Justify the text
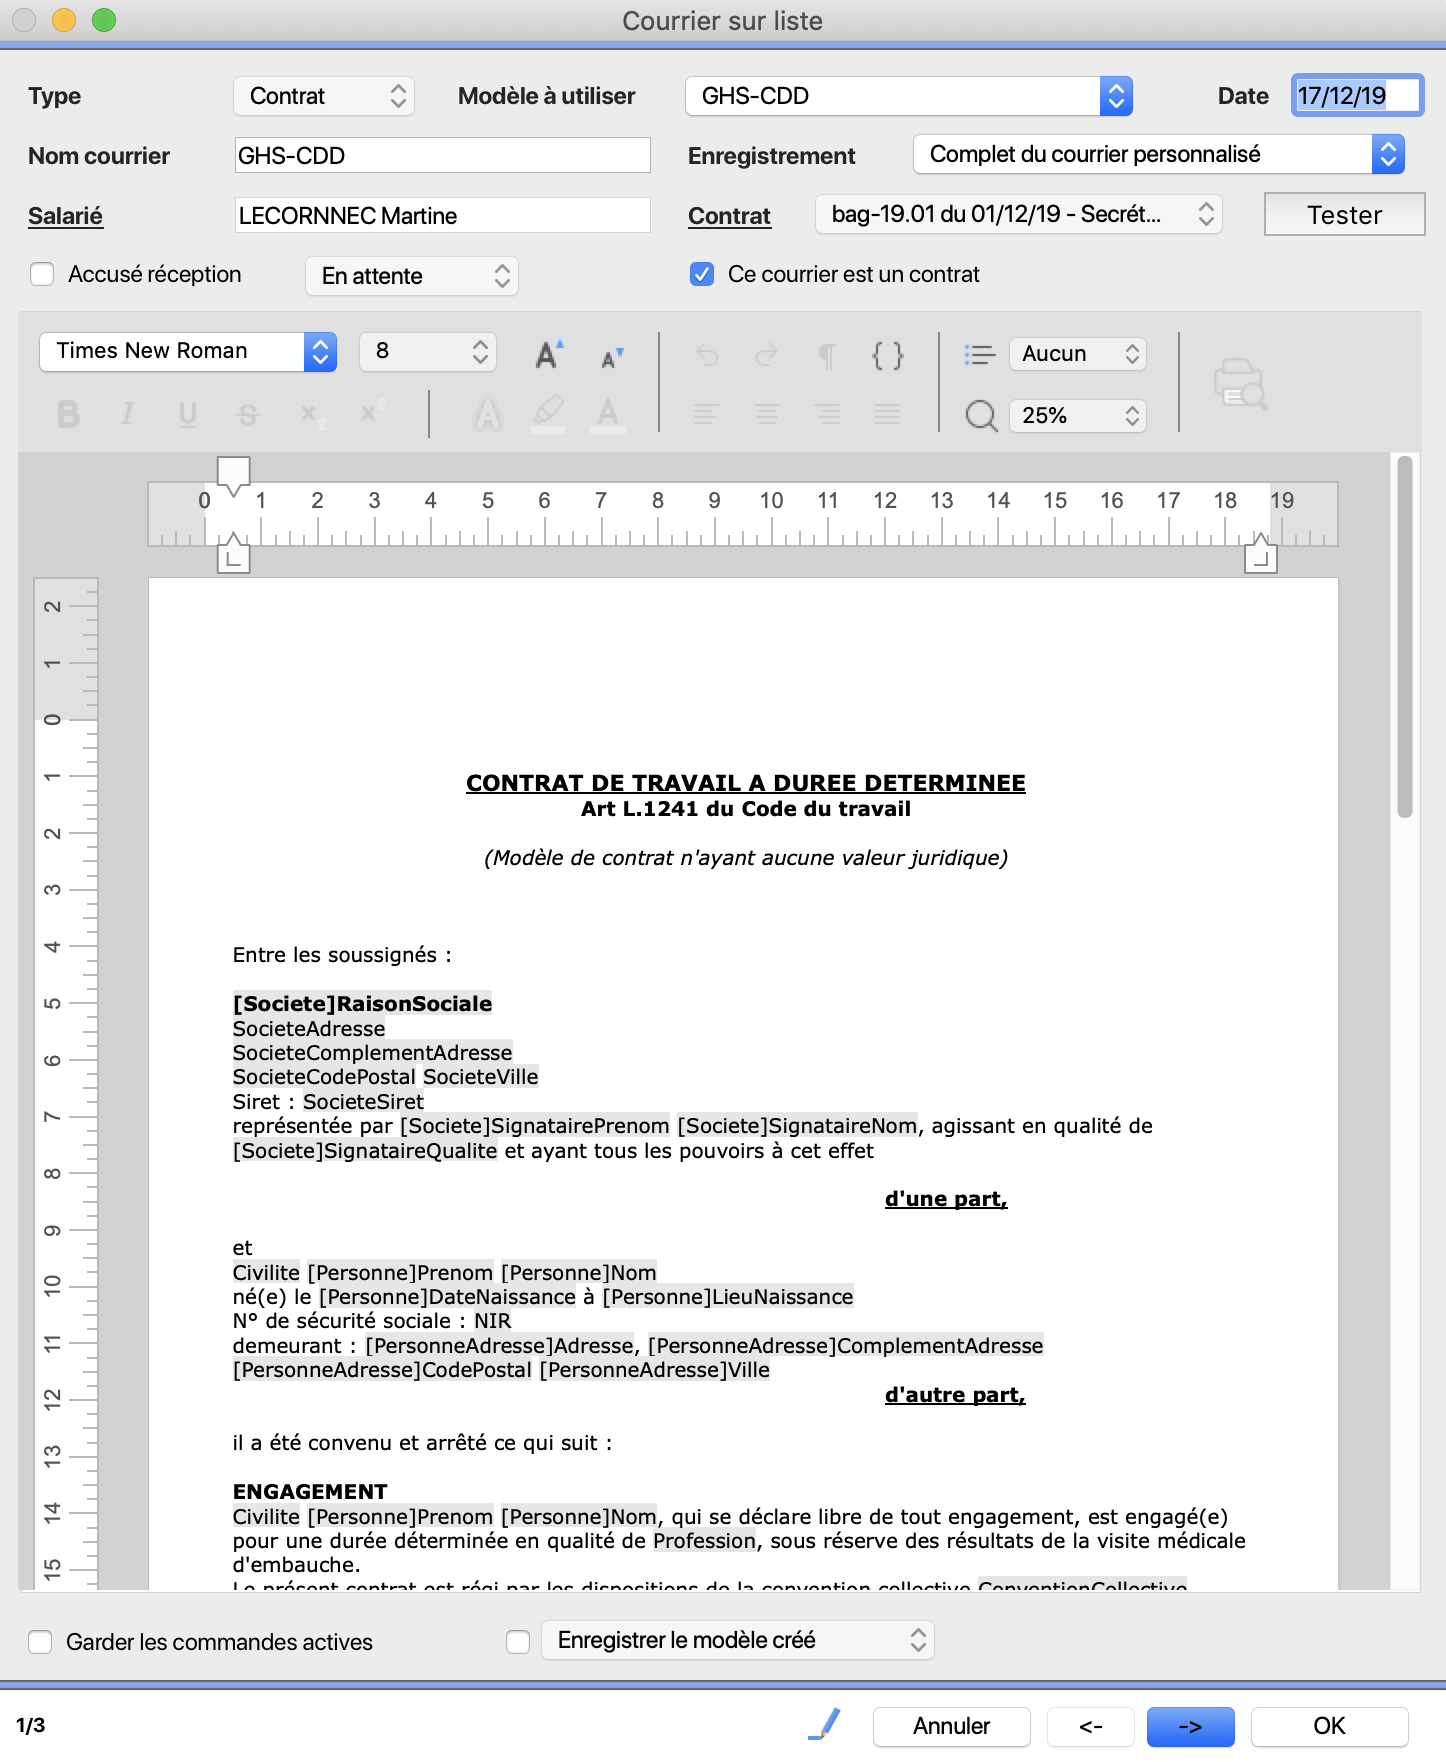This screenshot has height=1762, width=1446. coord(887,414)
